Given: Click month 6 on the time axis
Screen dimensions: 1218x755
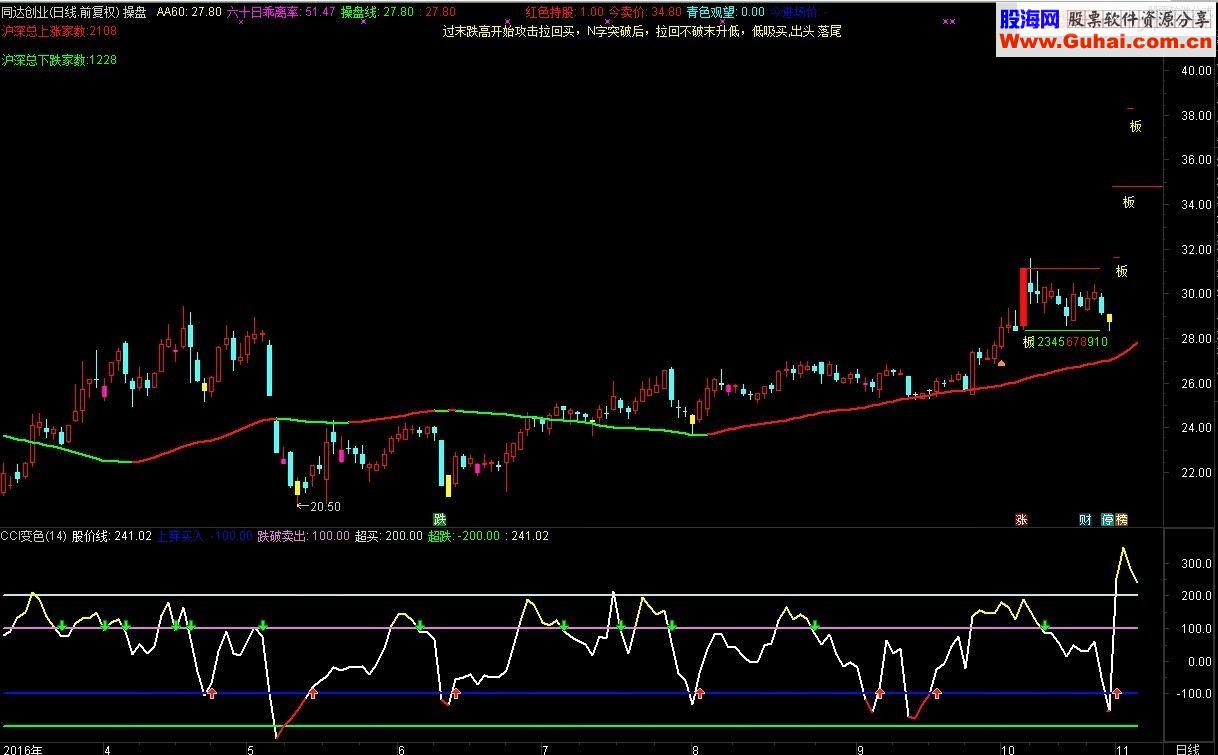Looking at the screenshot, I should [x=401, y=748].
